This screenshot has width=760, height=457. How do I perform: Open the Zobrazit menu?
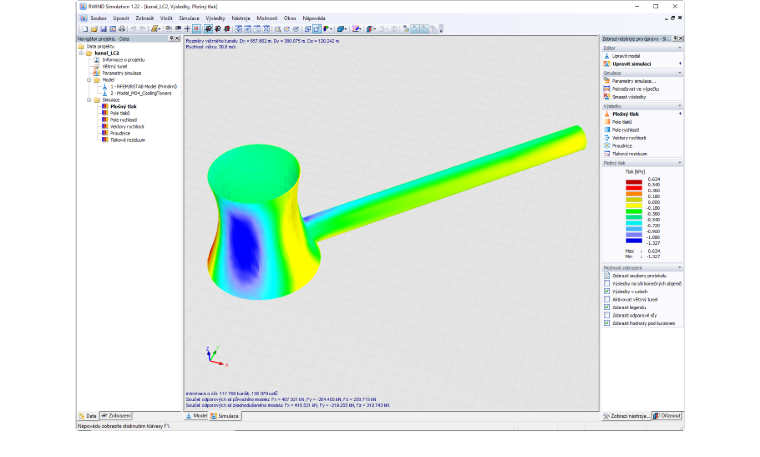[144, 18]
